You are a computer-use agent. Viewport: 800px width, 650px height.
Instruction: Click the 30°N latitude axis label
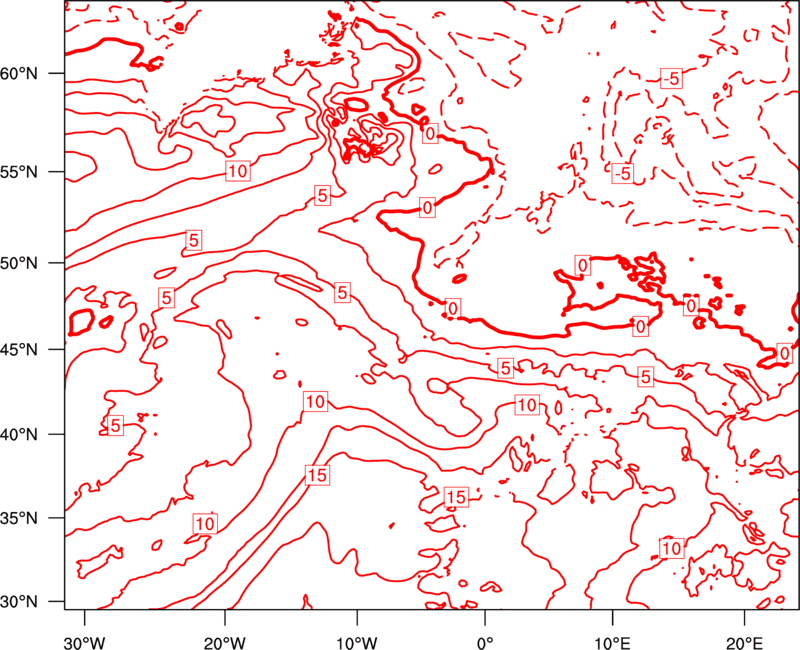[x=19, y=602]
